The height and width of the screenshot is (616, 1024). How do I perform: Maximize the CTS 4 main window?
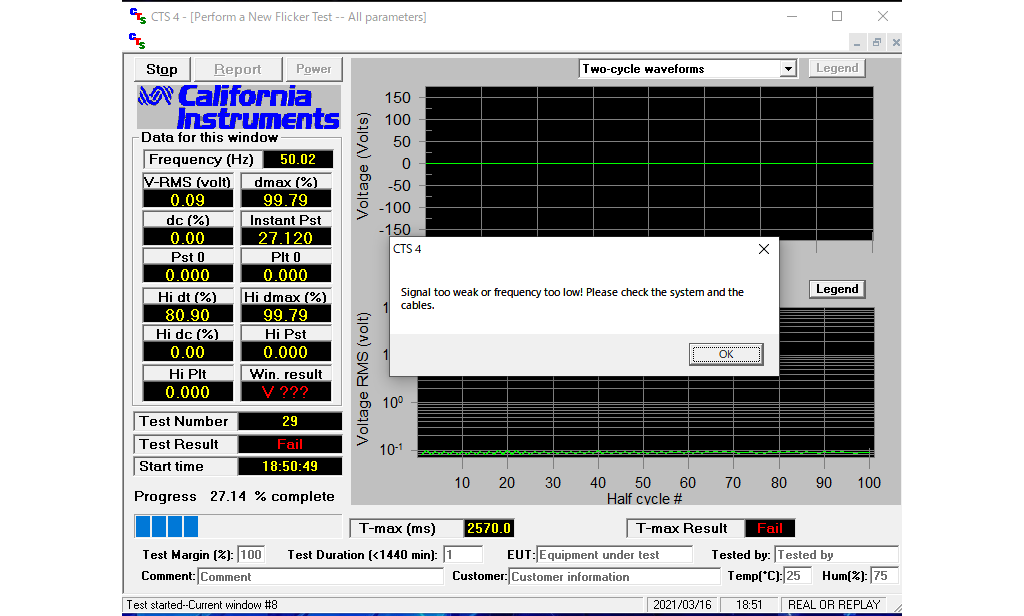click(x=837, y=16)
